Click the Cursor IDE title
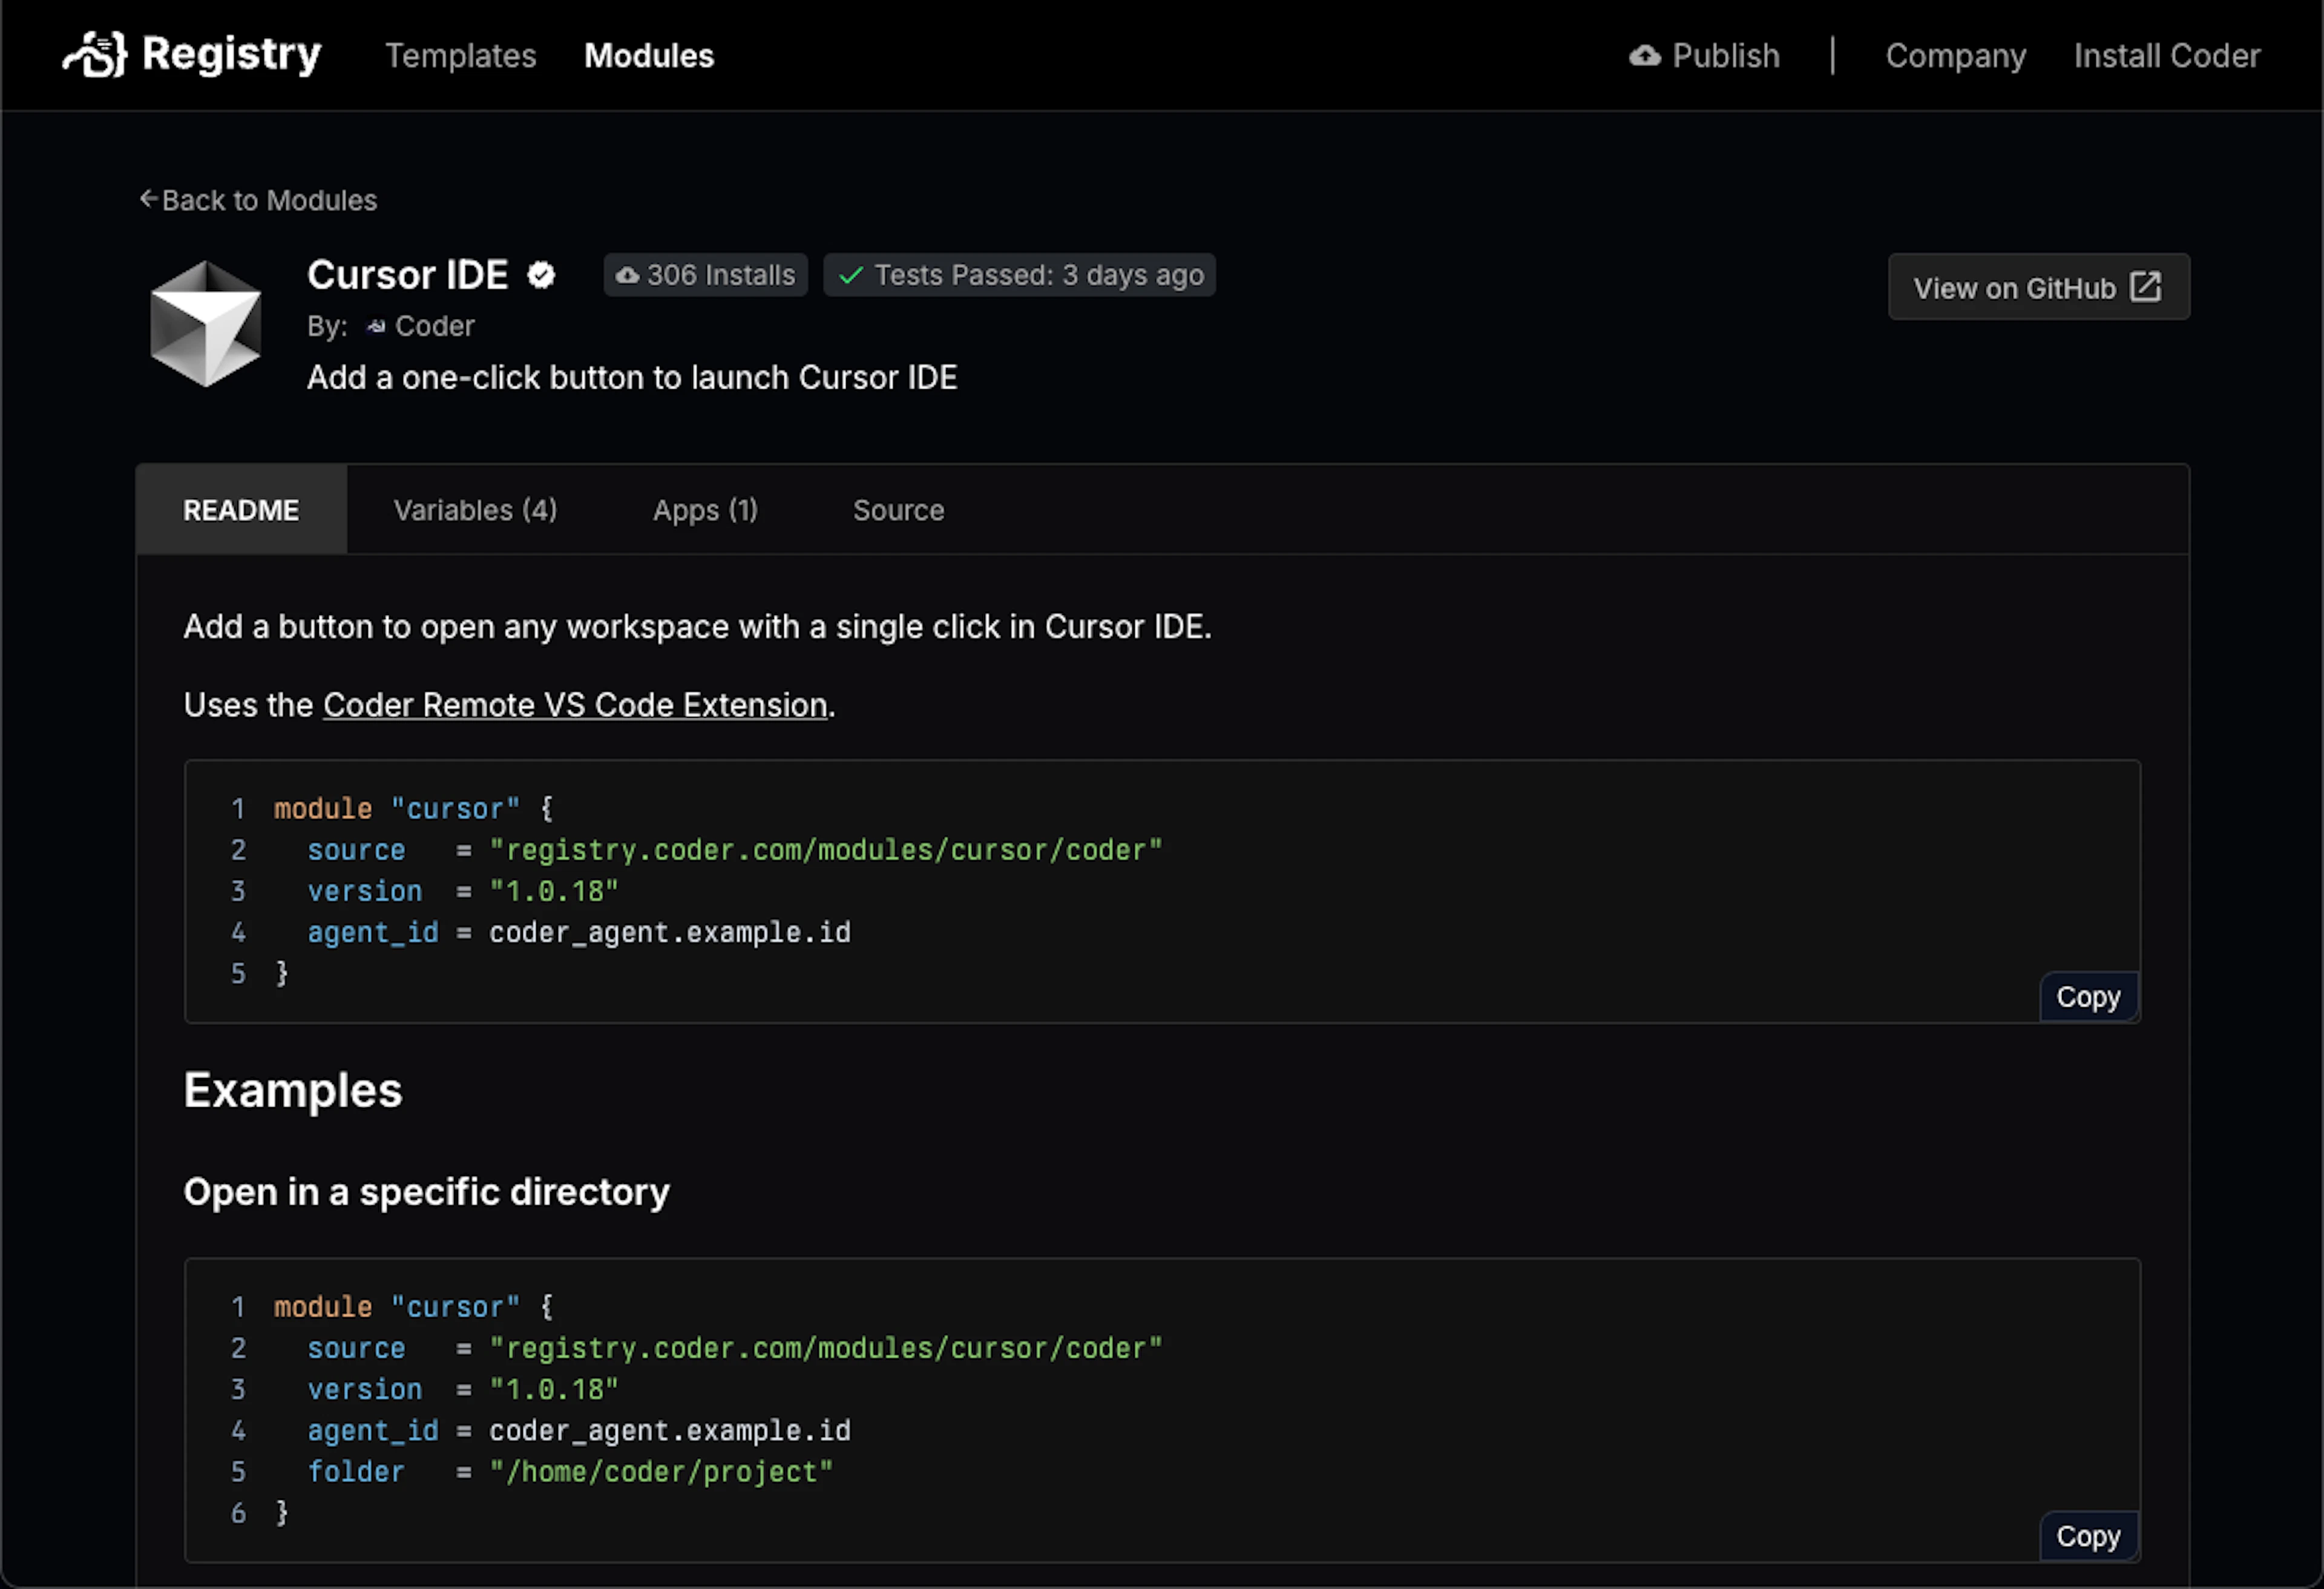 pos(407,275)
